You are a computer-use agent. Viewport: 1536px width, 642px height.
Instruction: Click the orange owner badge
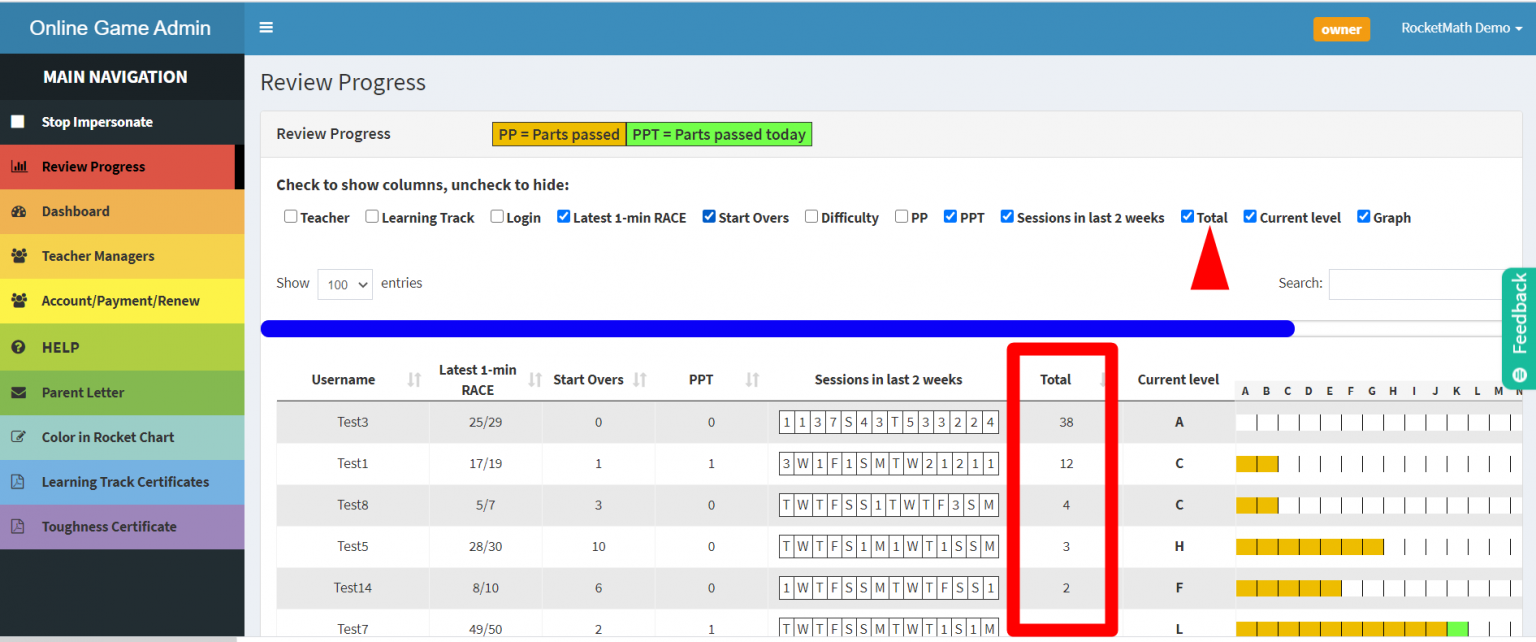[1341, 29]
